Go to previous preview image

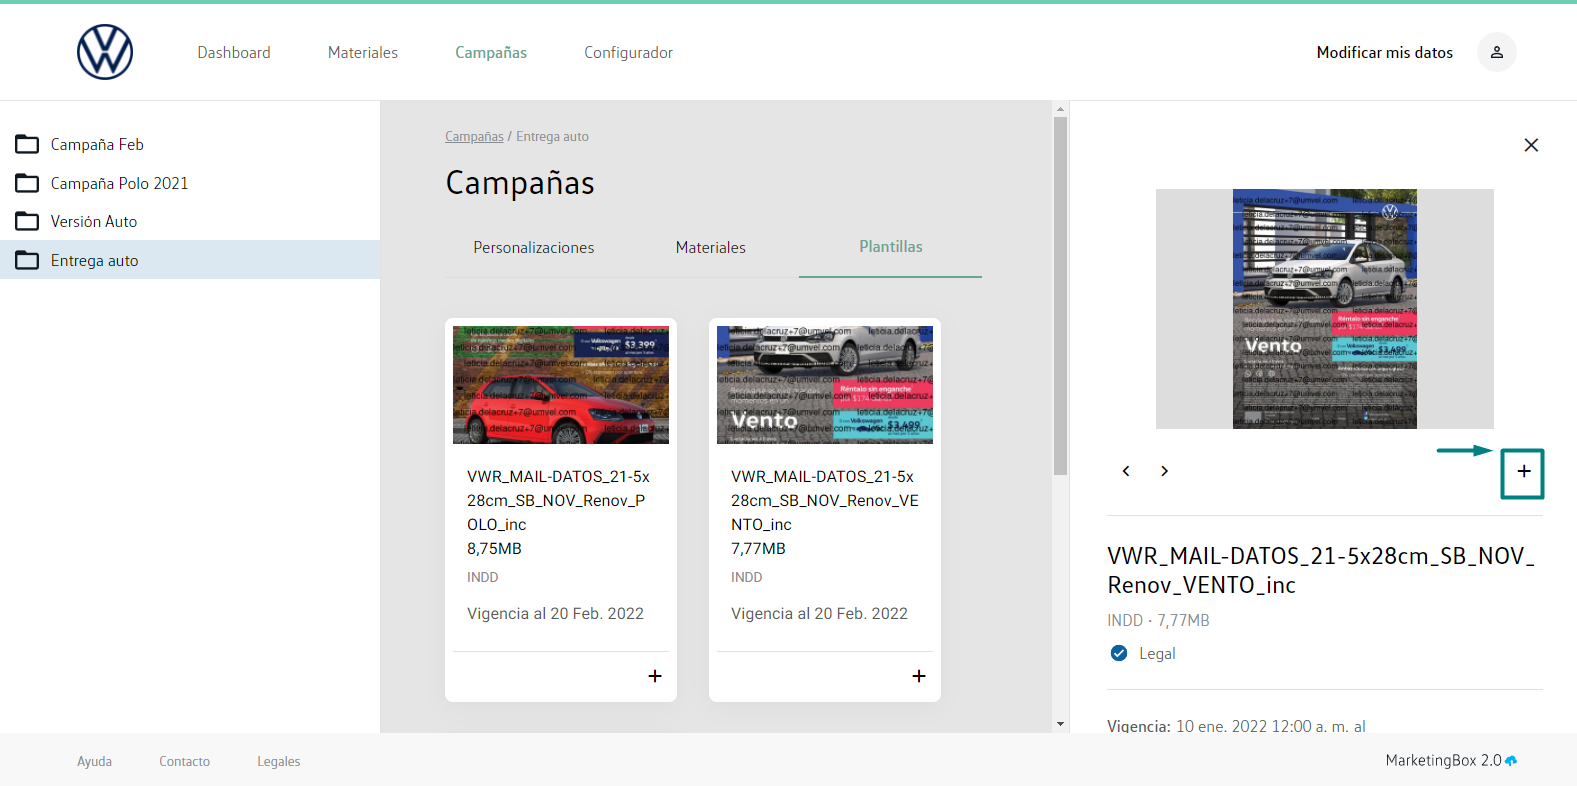point(1126,471)
